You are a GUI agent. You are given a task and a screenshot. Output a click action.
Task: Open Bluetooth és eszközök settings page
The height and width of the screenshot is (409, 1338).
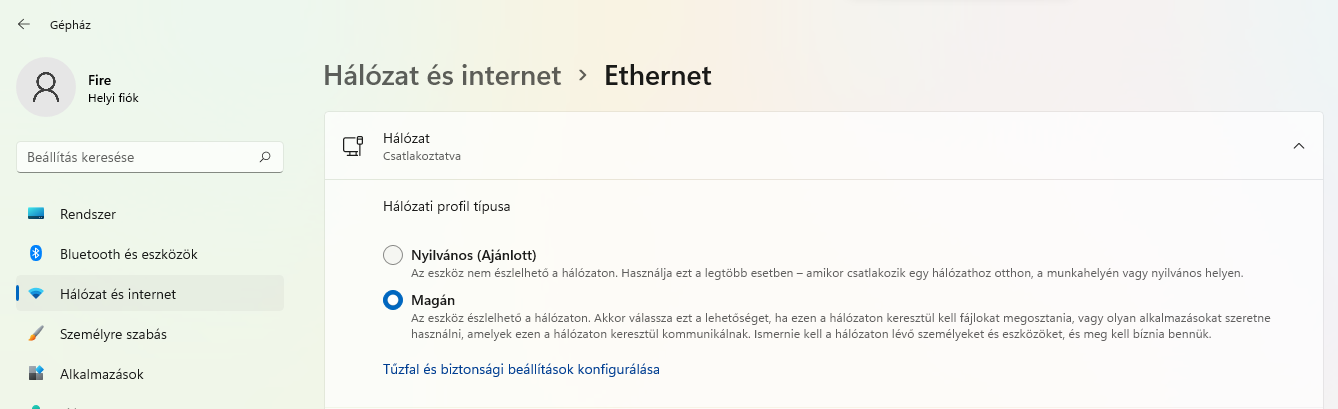(x=150, y=254)
